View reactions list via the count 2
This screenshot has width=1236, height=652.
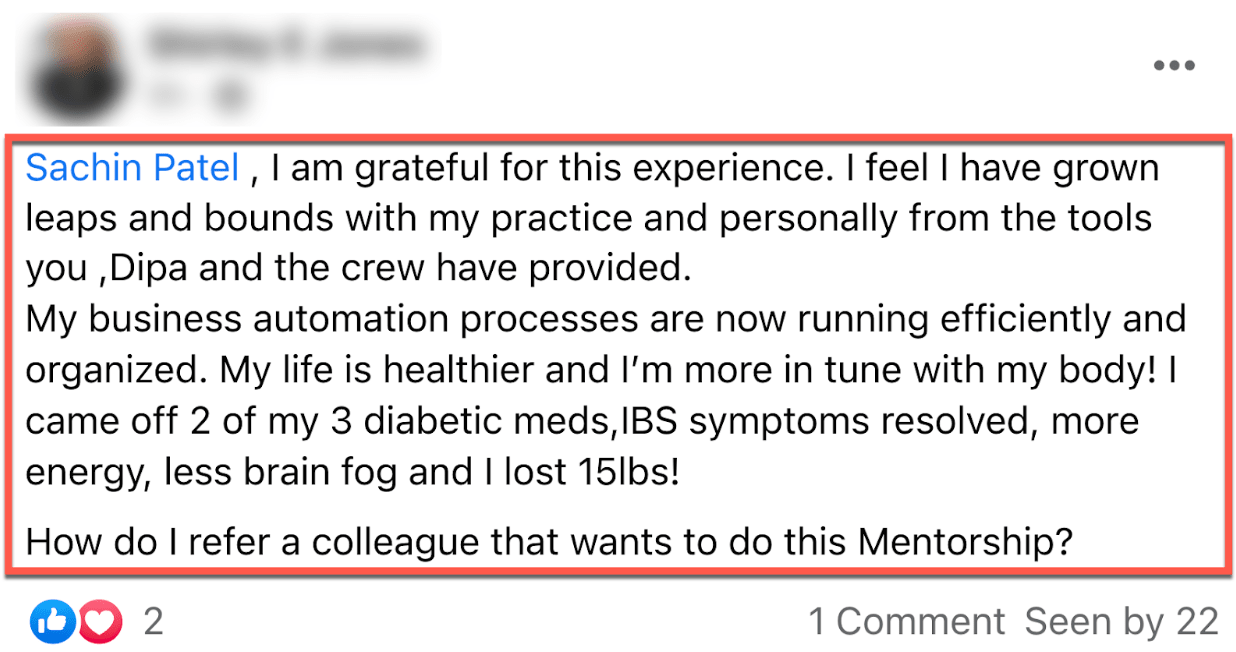(x=153, y=623)
